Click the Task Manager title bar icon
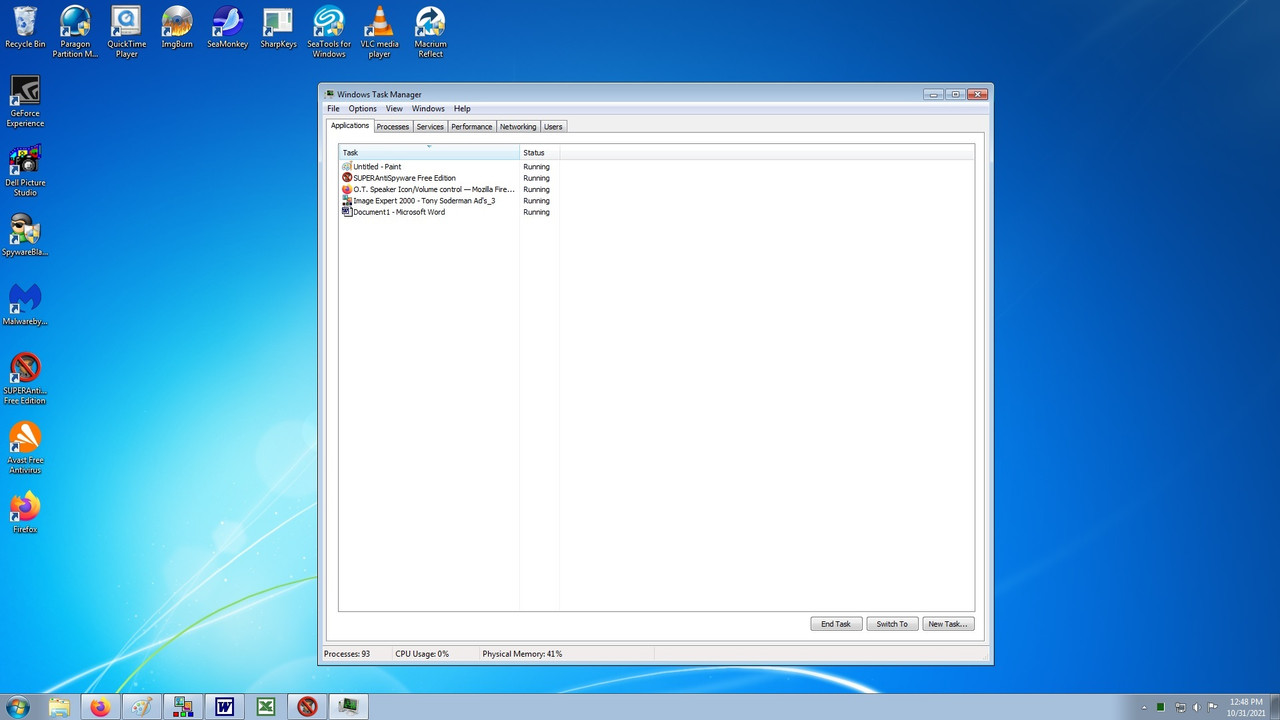The image size is (1280, 720). 330,95
